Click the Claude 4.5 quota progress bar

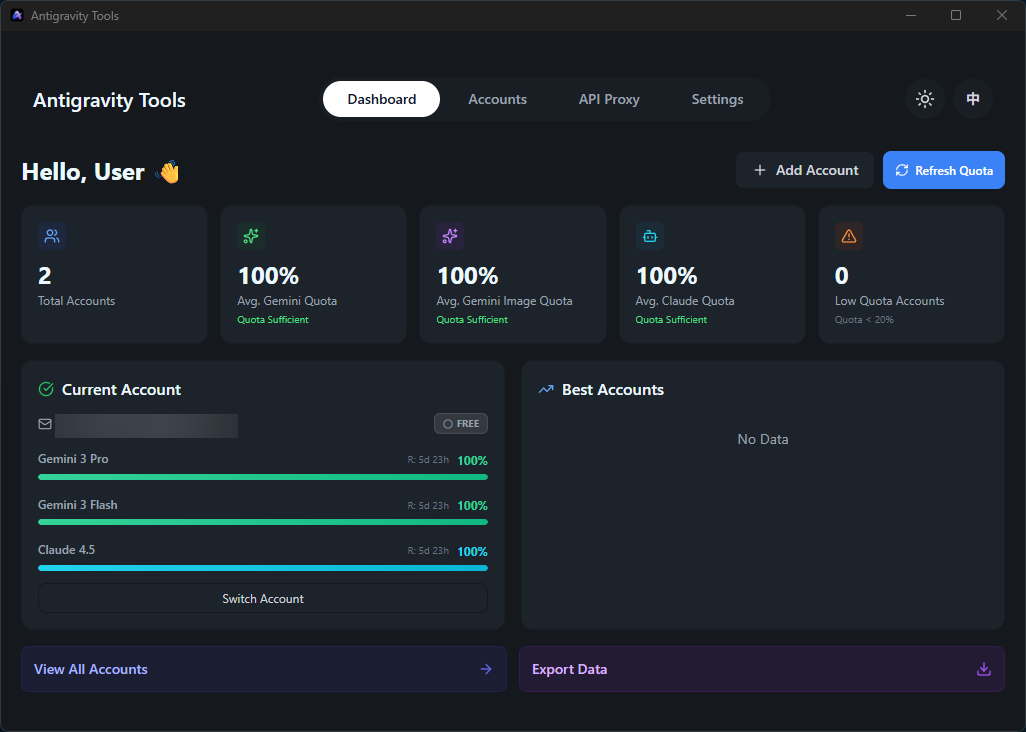tap(263, 568)
